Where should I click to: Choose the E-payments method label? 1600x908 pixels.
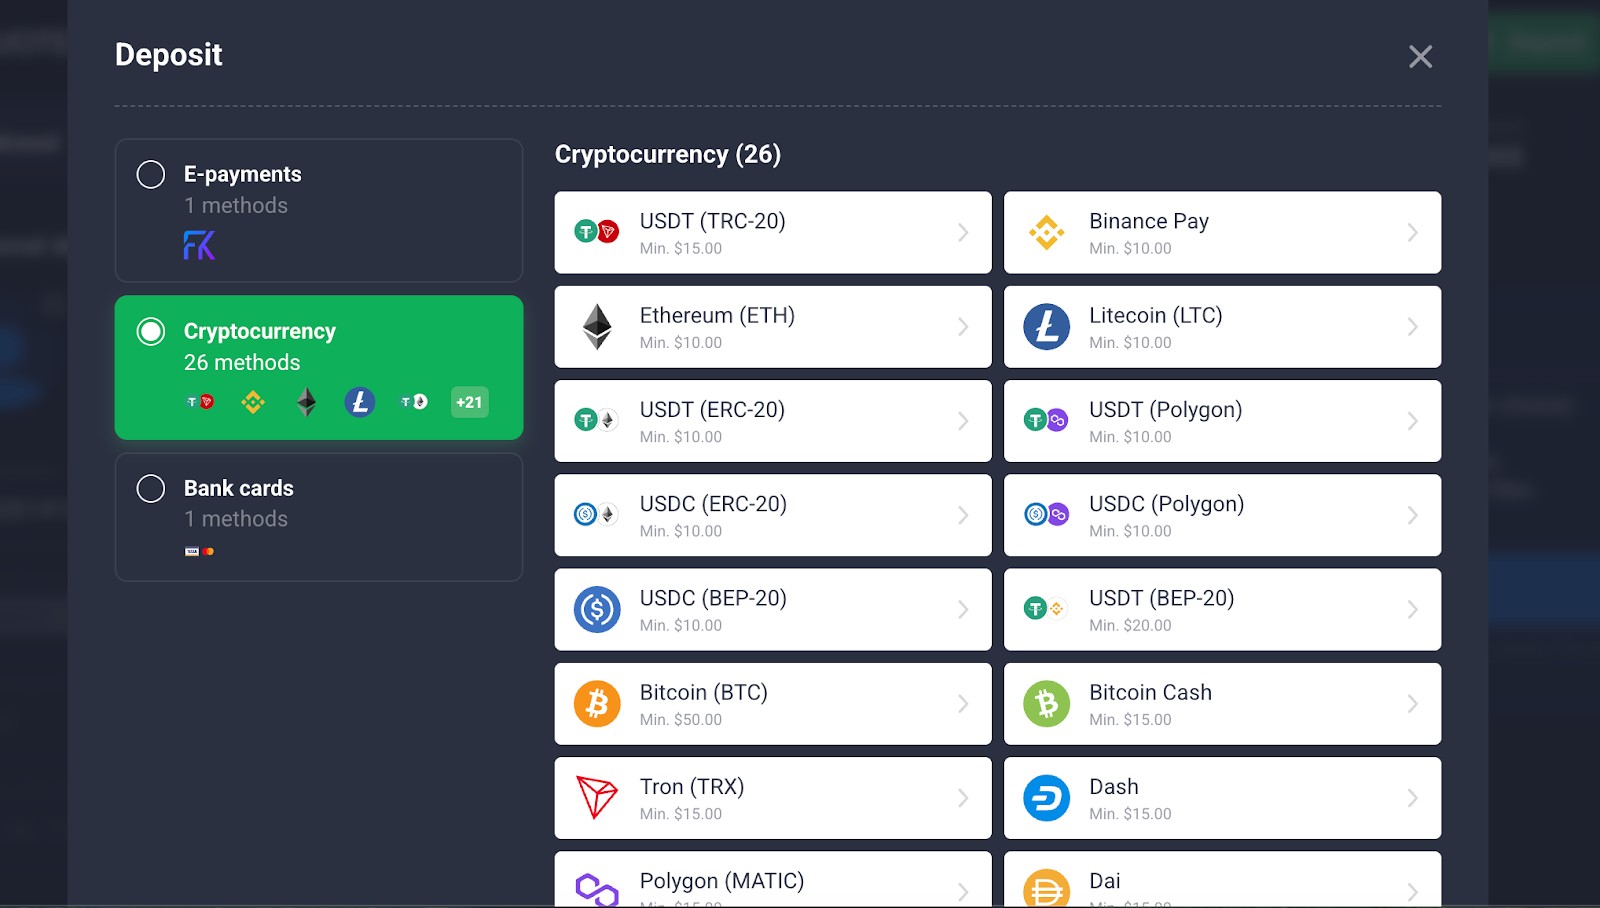(243, 174)
